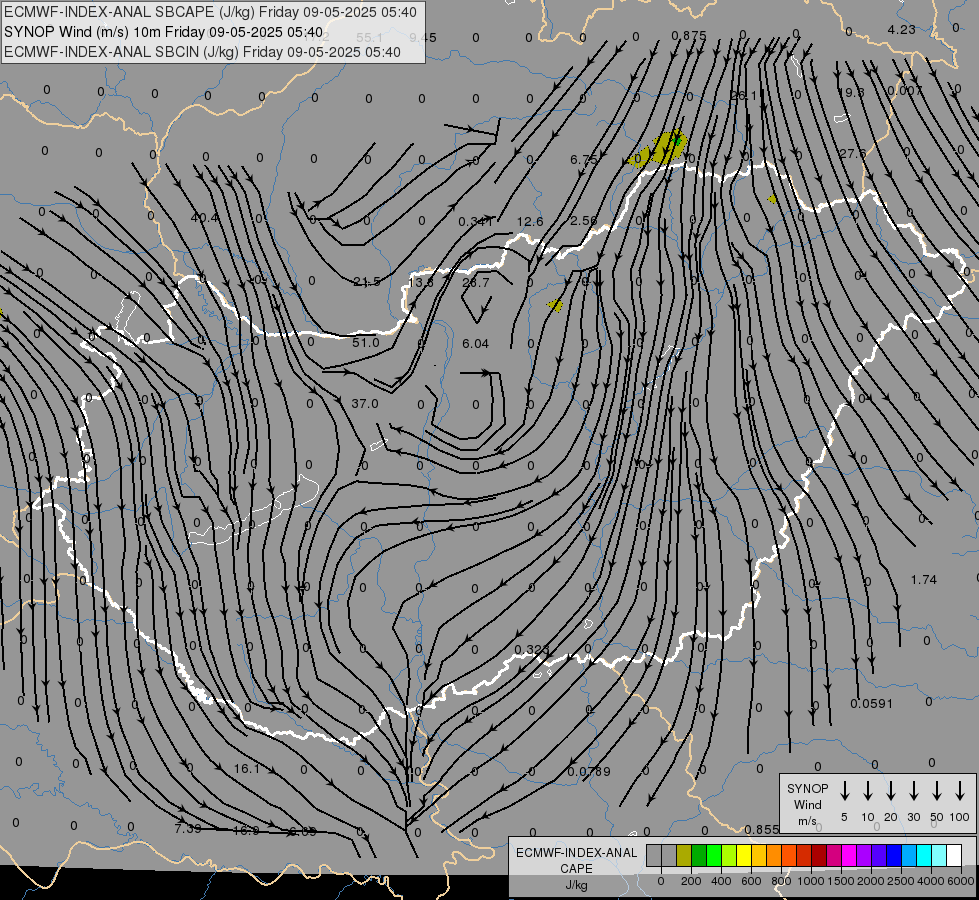
Task: Click the map value 4.23
Action: [x=902, y=30]
